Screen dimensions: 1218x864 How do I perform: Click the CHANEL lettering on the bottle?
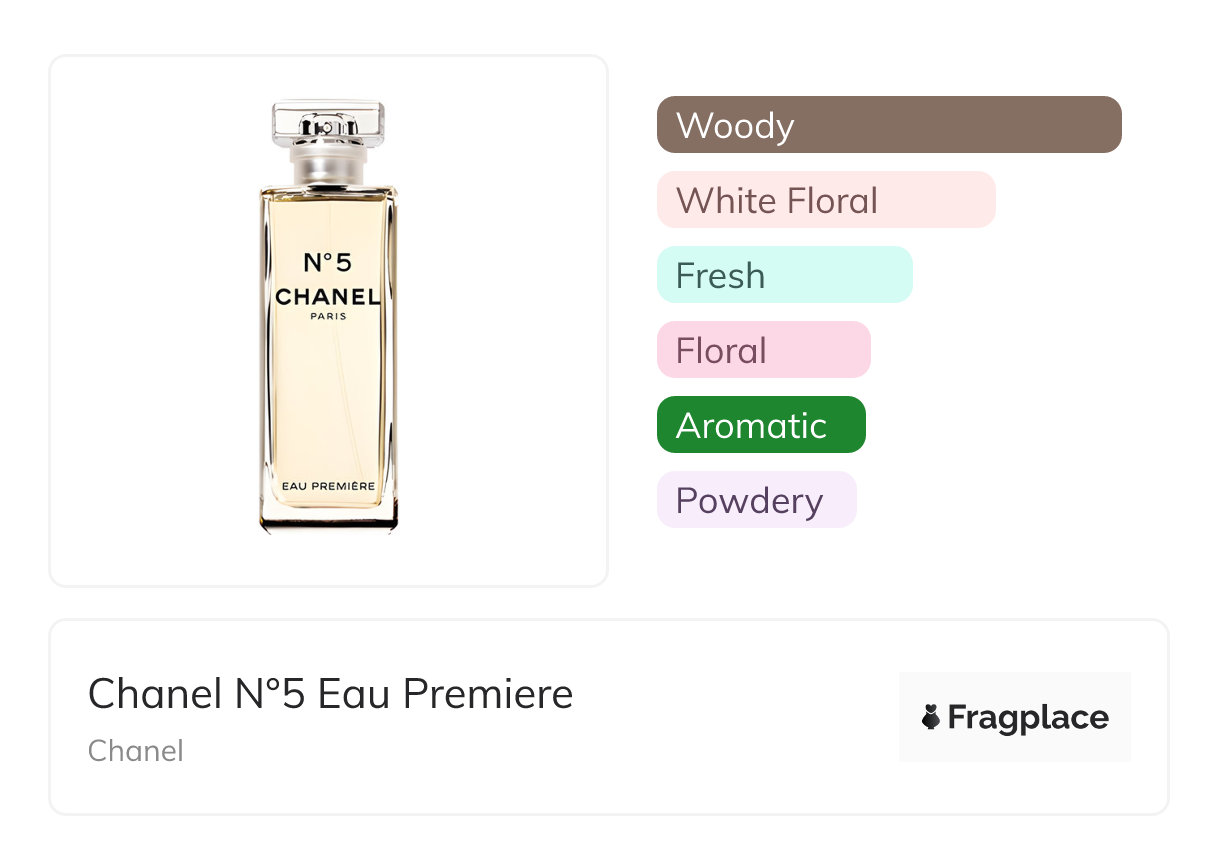click(327, 297)
